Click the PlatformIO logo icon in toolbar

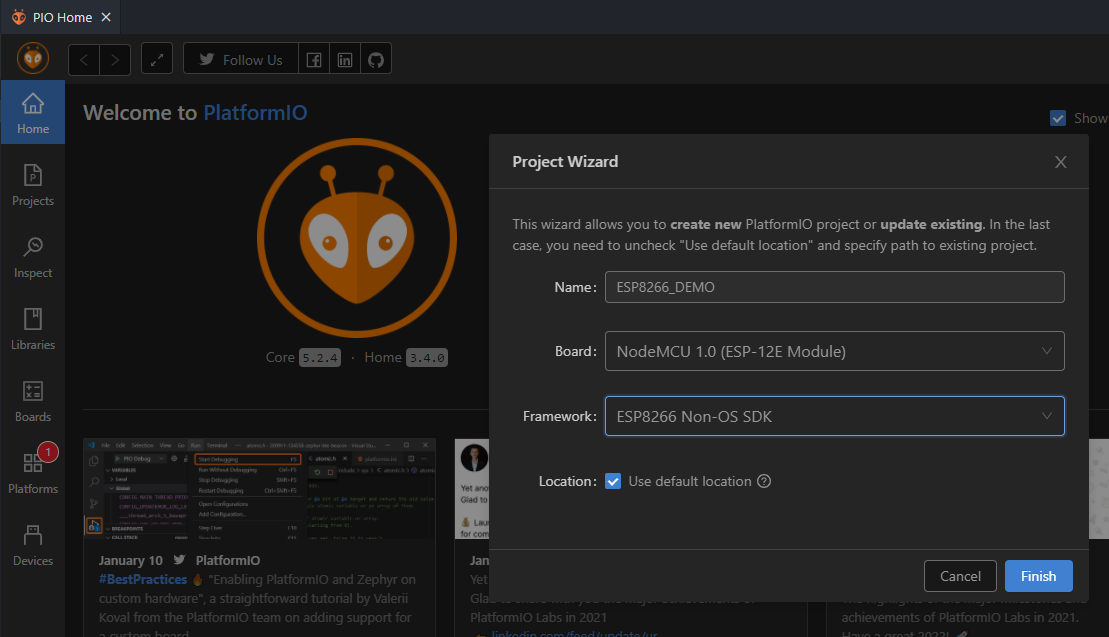[x=33, y=59]
